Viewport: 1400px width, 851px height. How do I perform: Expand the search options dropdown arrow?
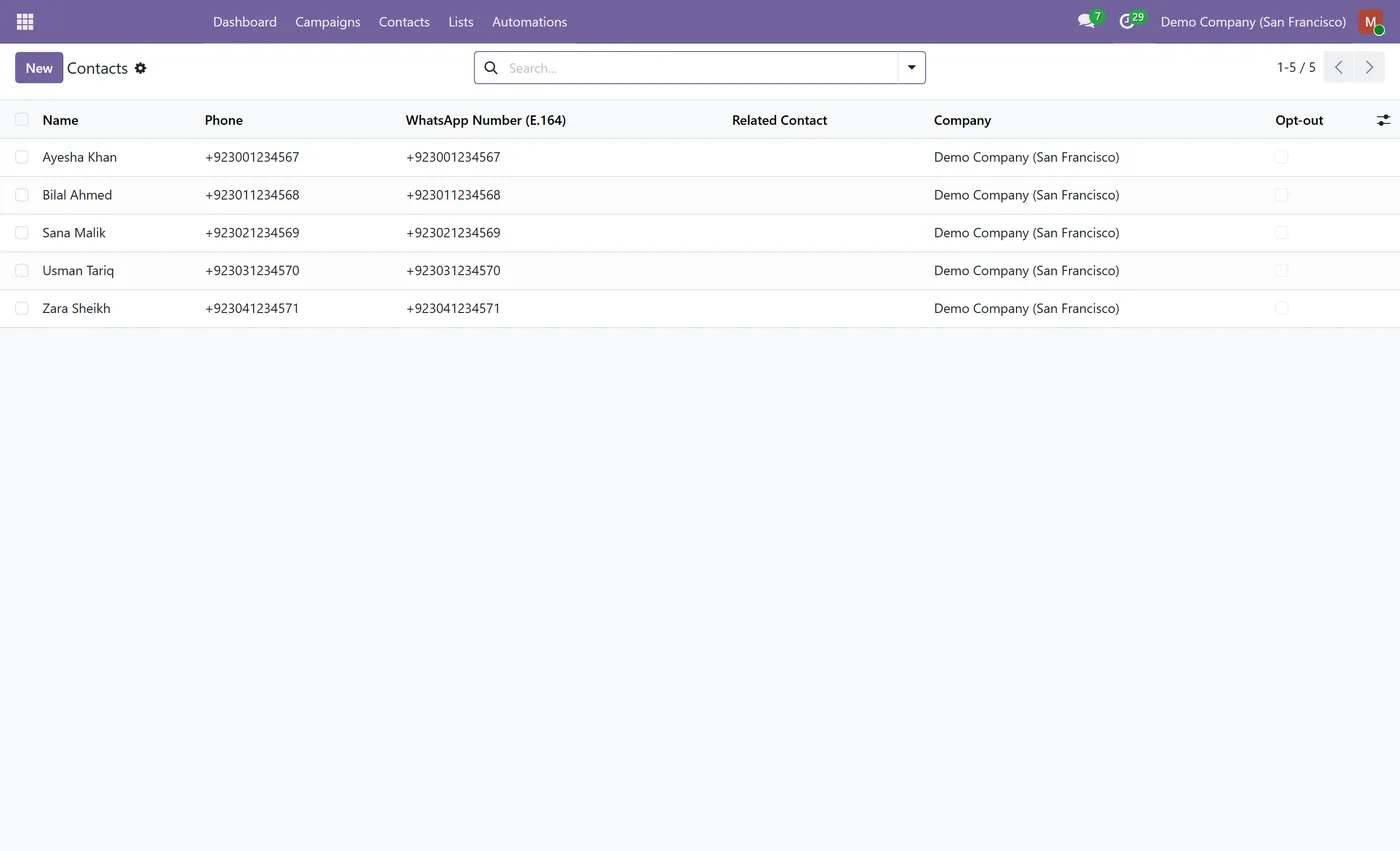coord(911,68)
